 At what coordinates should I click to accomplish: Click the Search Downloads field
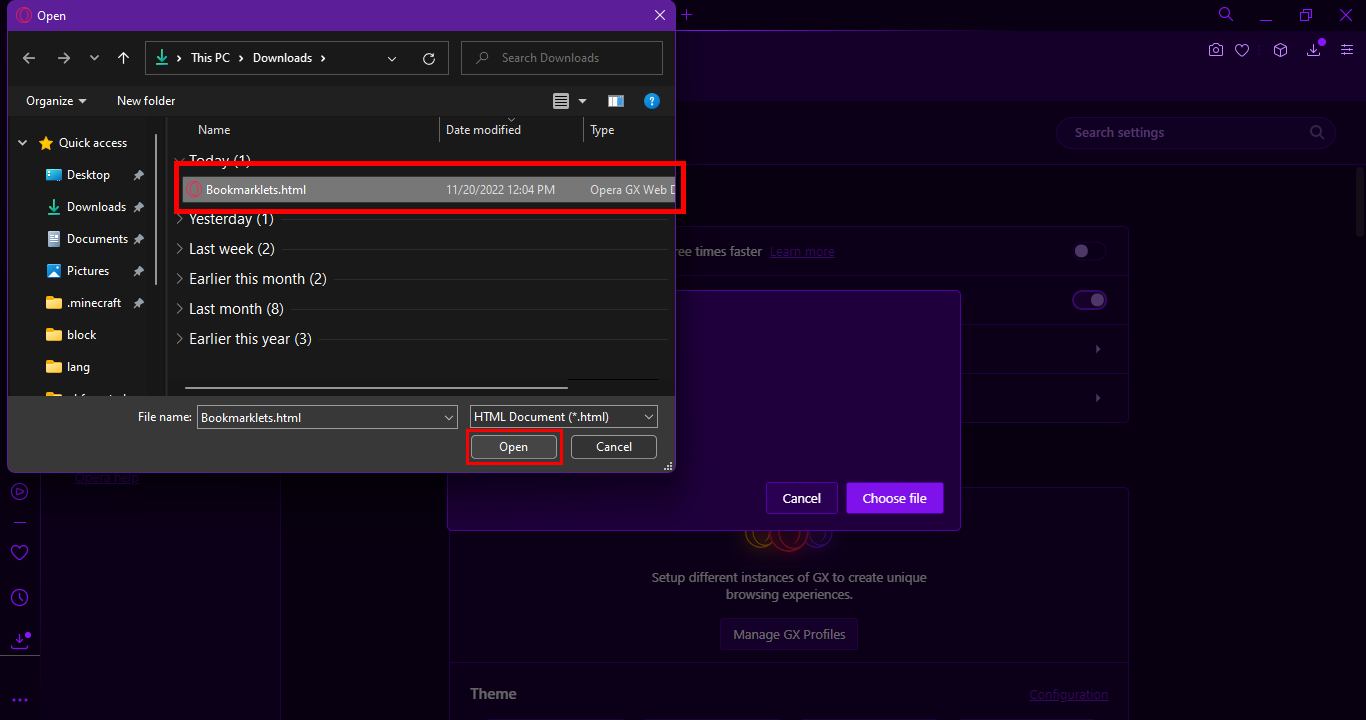point(562,58)
